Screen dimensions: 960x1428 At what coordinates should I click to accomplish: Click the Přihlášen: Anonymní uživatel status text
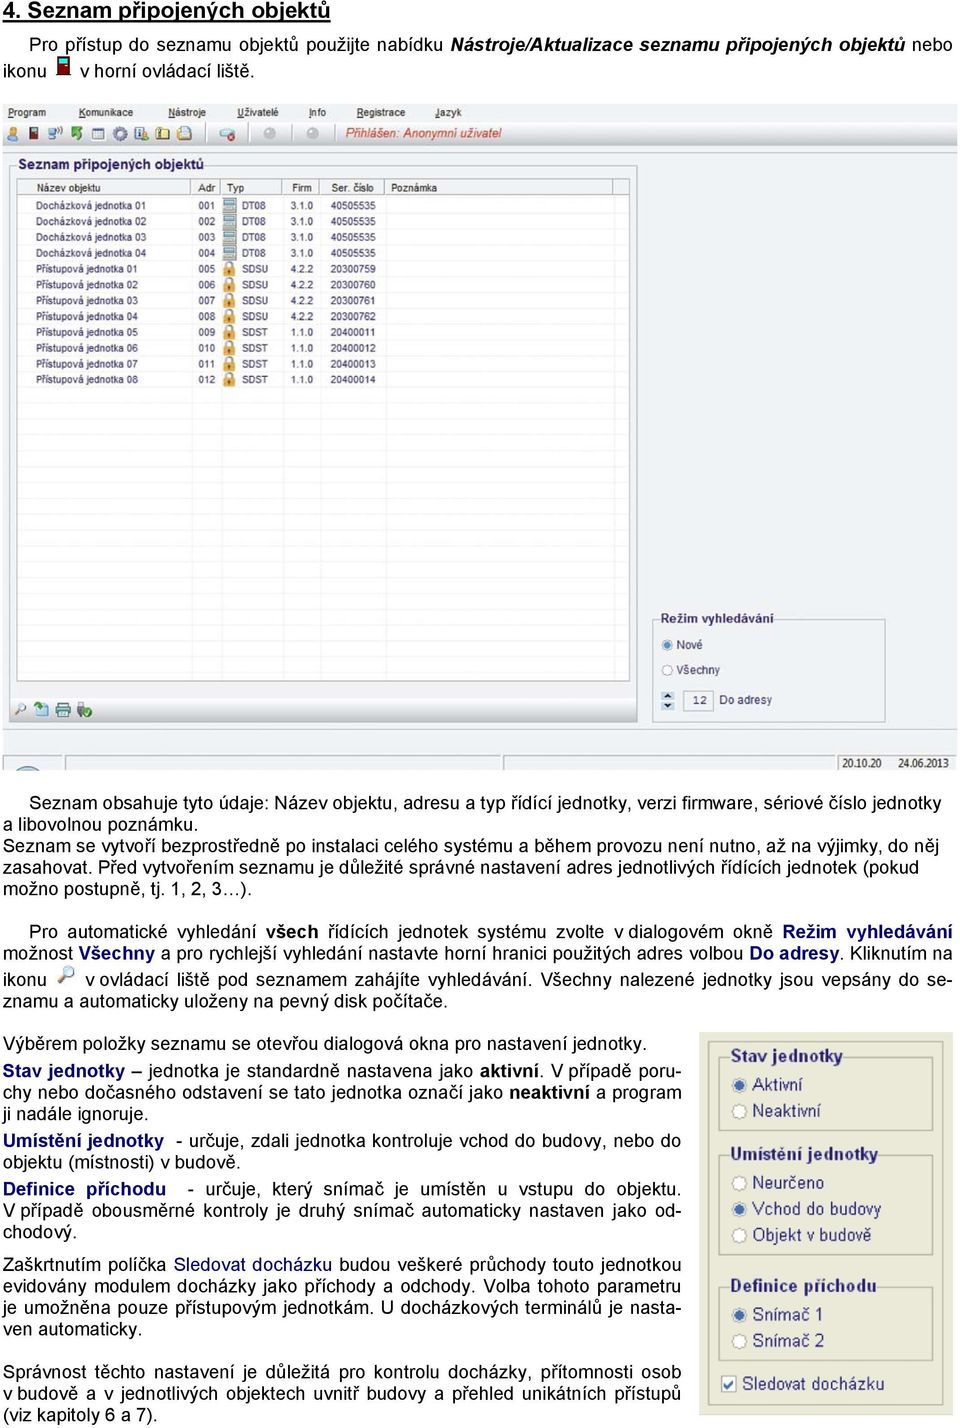click(x=423, y=133)
